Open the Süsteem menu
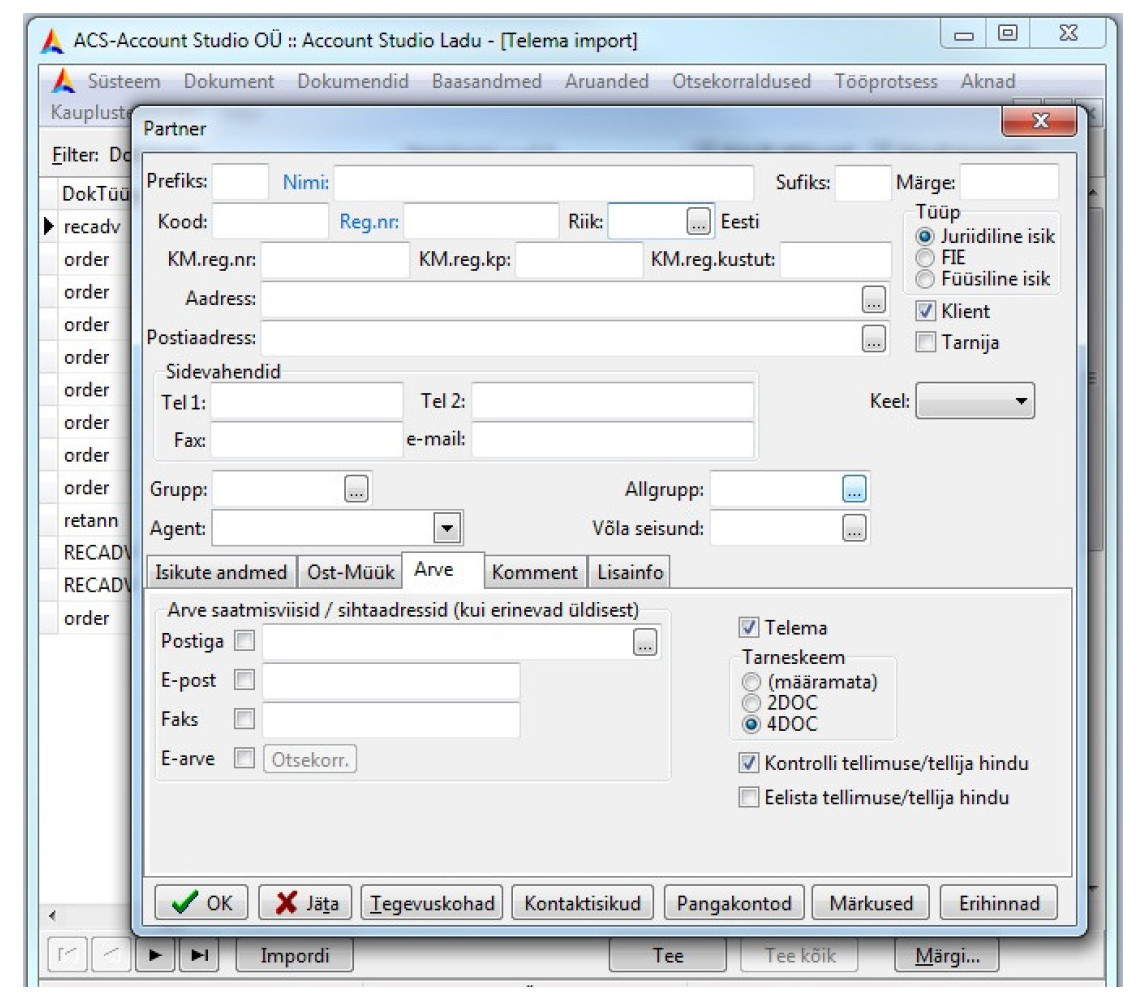Image resolution: width=1142 pixels, height=1000 pixels. (124, 82)
